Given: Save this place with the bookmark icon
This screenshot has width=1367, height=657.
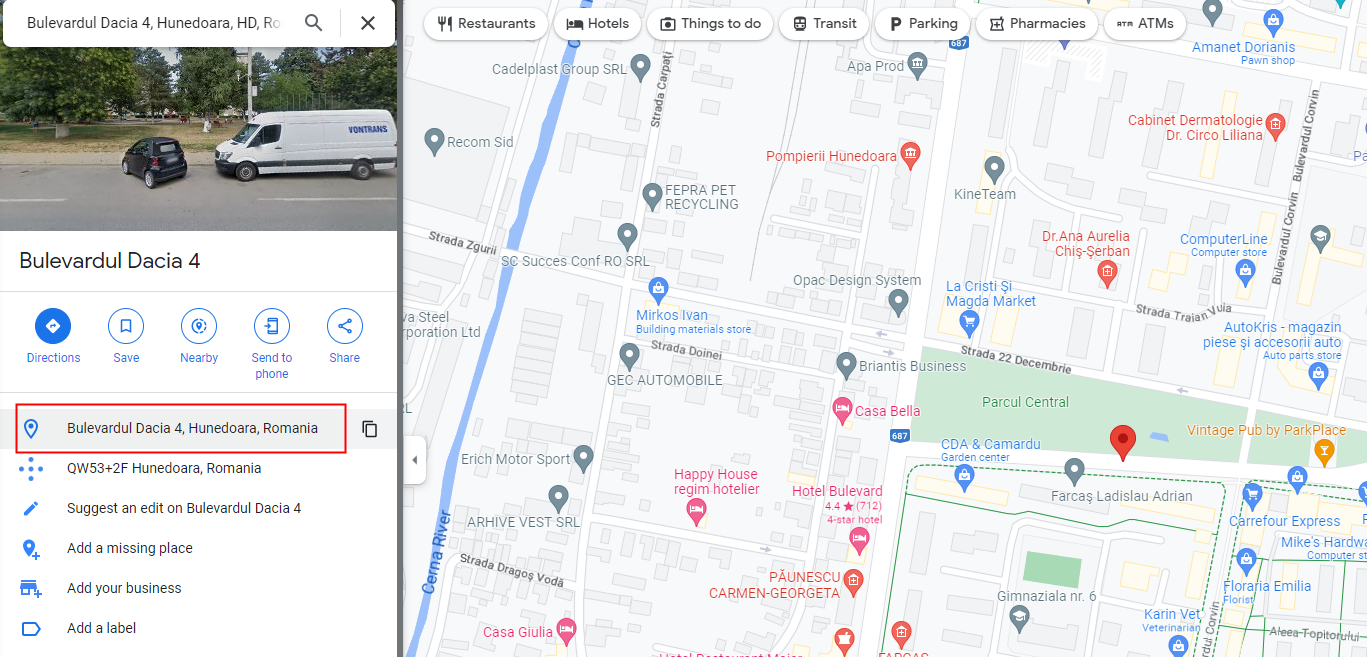Looking at the screenshot, I should (126, 337).
